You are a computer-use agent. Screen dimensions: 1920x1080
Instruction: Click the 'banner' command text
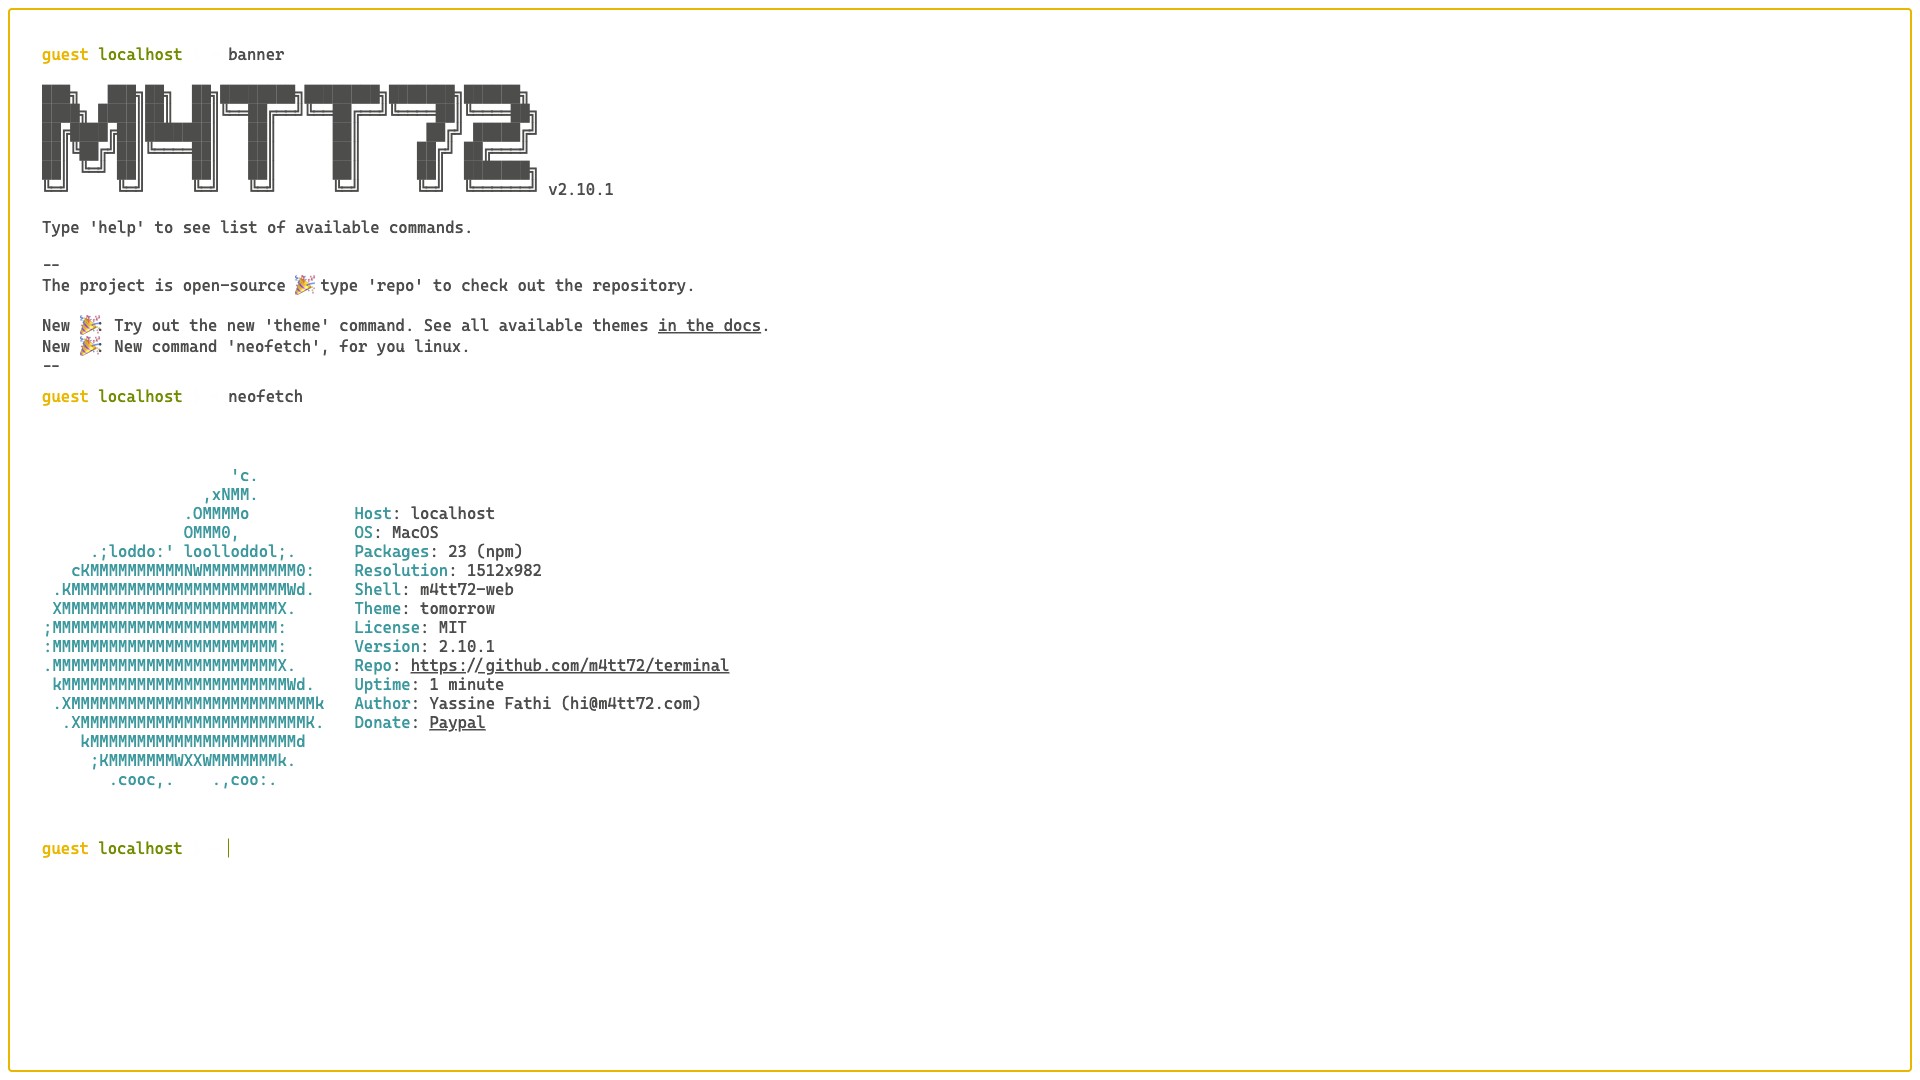256,54
